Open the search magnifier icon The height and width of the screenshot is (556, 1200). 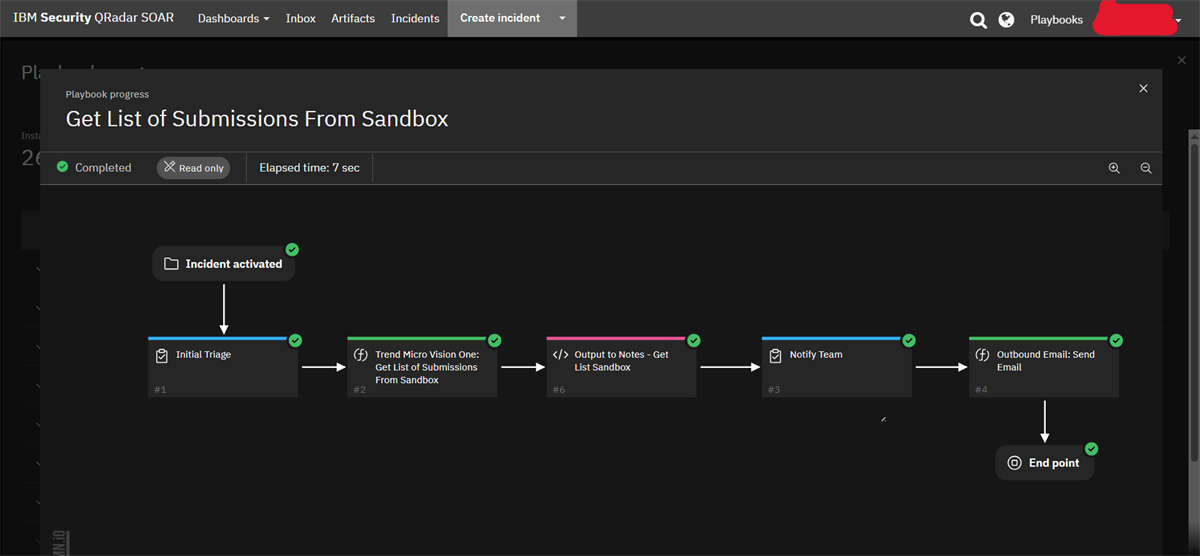coord(978,19)
